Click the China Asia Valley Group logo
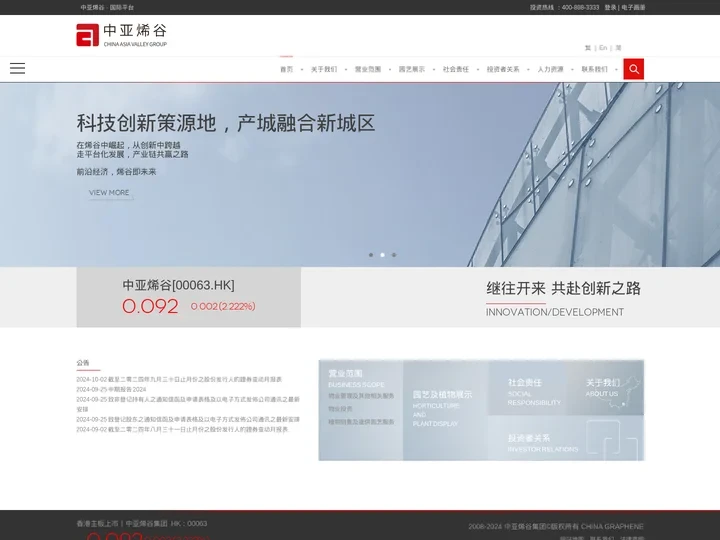Screen dimensions: 720x540 click(122, 35)
